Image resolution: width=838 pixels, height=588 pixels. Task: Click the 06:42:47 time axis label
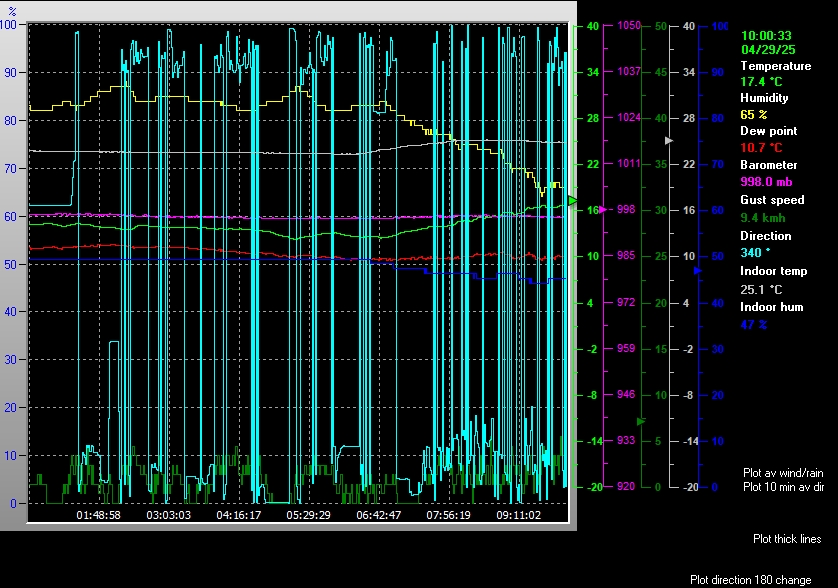click(378, 515)
